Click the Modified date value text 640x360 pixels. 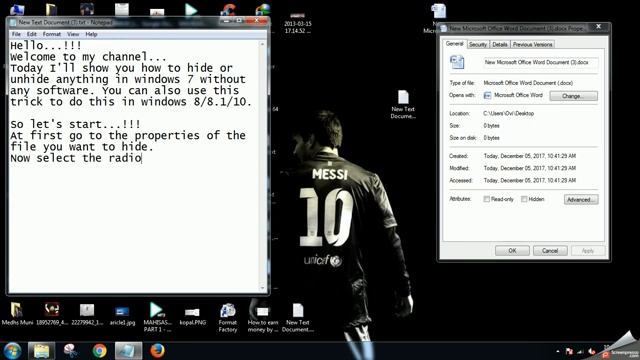(x=530, y=168)
